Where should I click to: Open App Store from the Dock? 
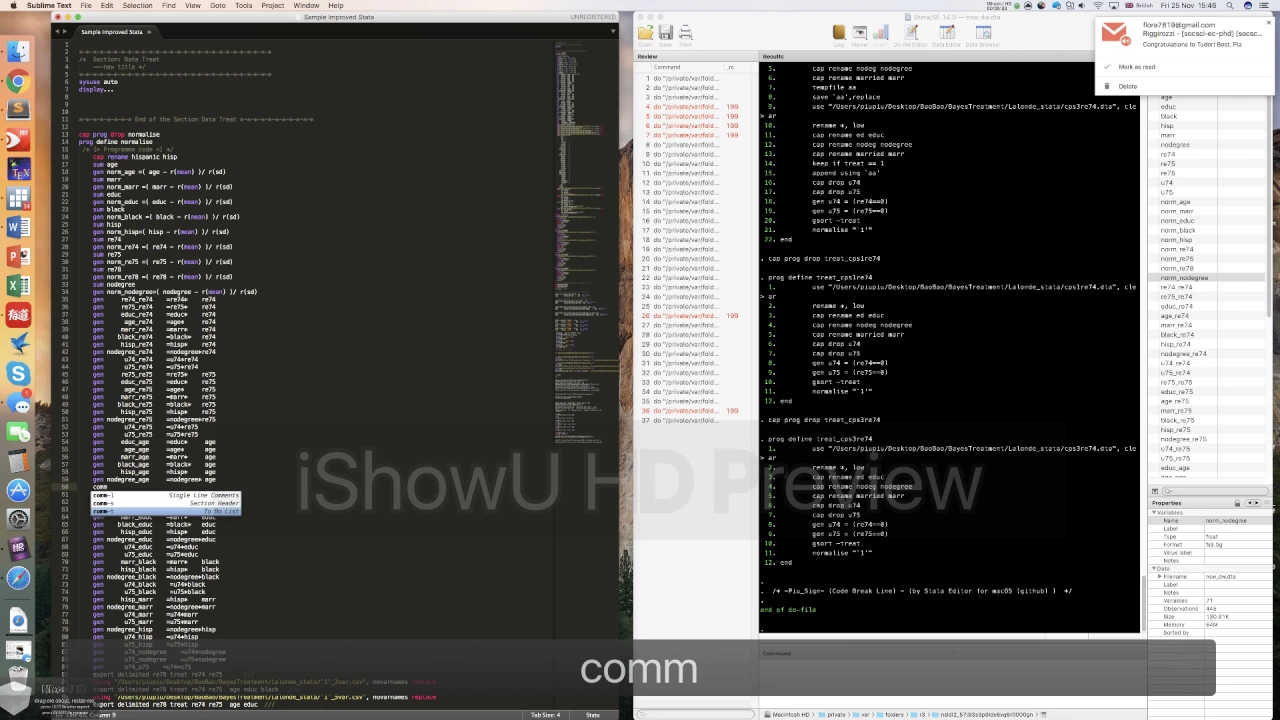pos(18,490)
